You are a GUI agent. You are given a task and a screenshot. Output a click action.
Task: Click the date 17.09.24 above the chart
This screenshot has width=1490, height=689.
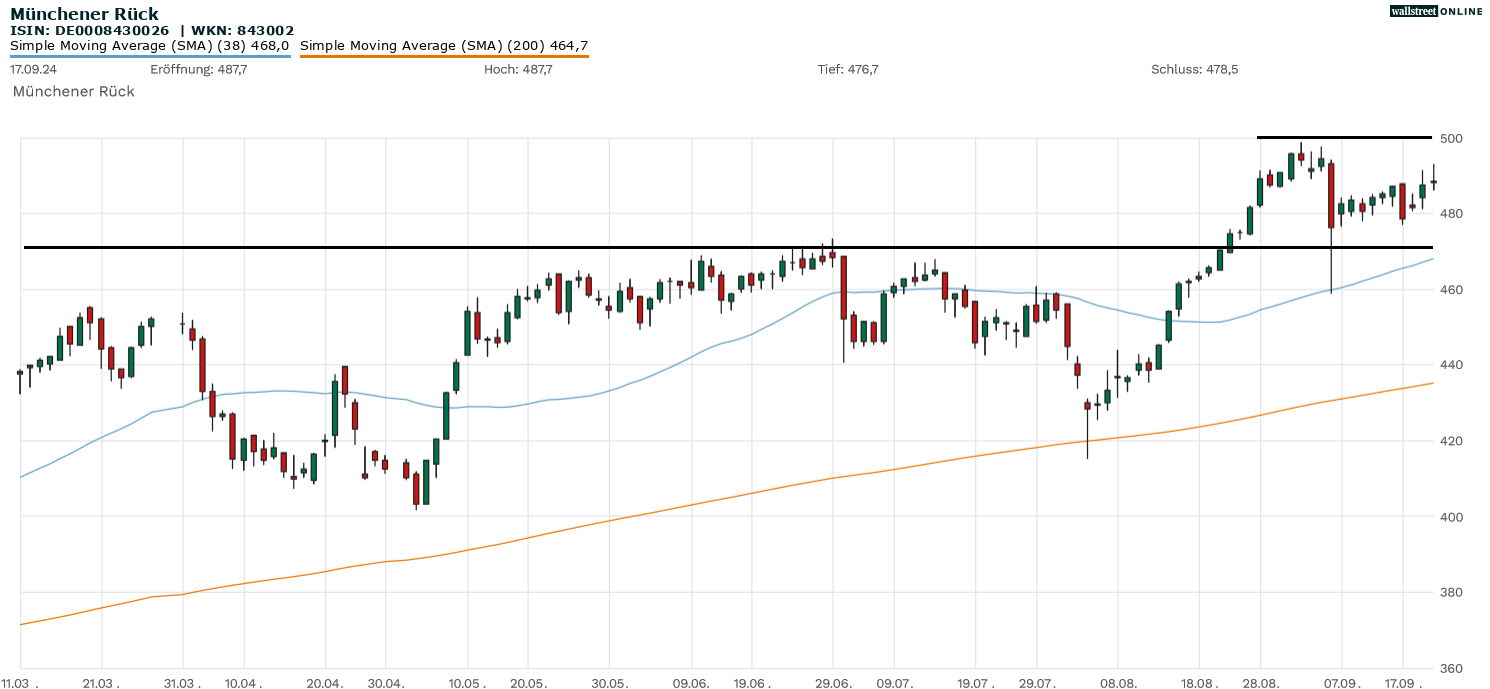(32, 69)
